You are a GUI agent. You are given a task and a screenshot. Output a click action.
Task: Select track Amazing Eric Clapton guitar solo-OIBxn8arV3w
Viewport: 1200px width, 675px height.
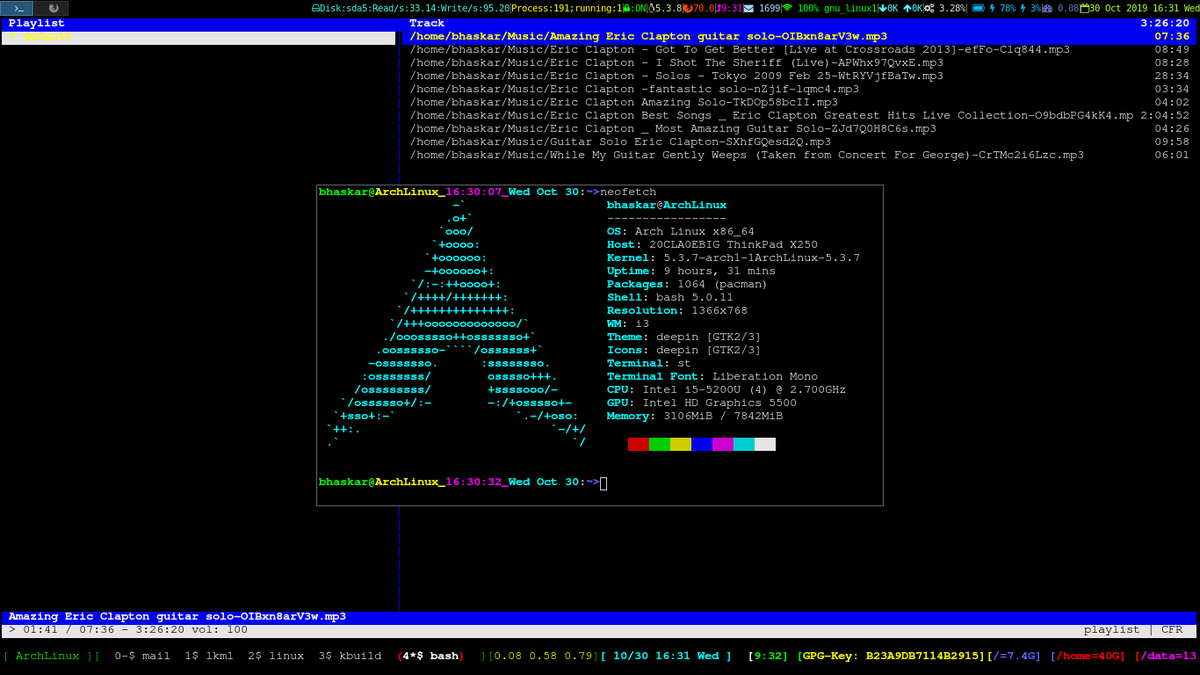click(x=798, y=36)
